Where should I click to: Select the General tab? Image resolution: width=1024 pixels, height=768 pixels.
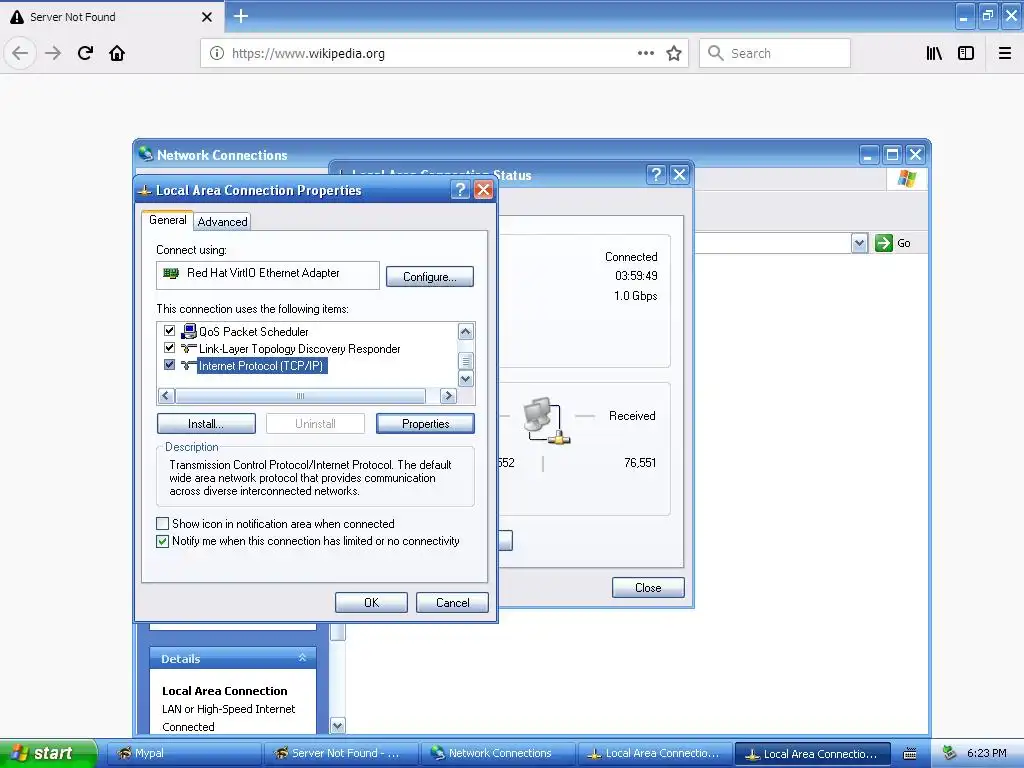(168, 220)
